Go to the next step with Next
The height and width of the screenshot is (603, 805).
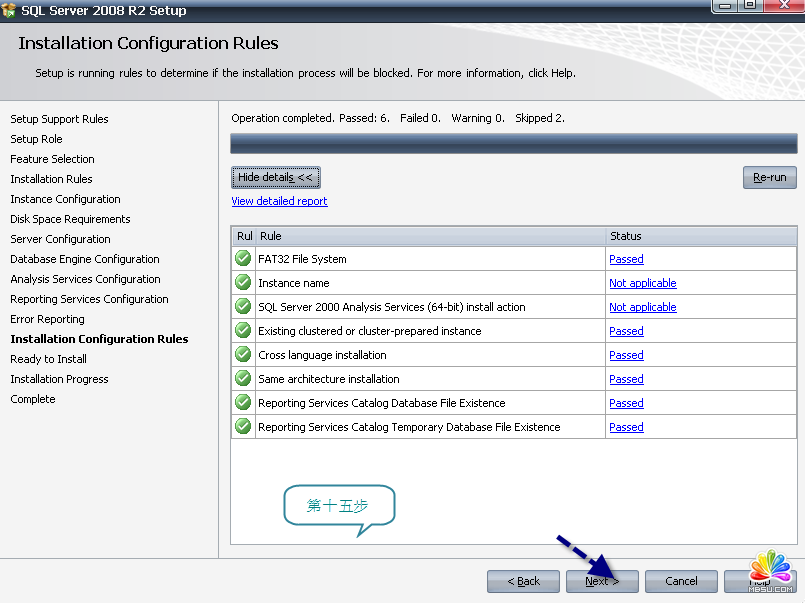602,581
